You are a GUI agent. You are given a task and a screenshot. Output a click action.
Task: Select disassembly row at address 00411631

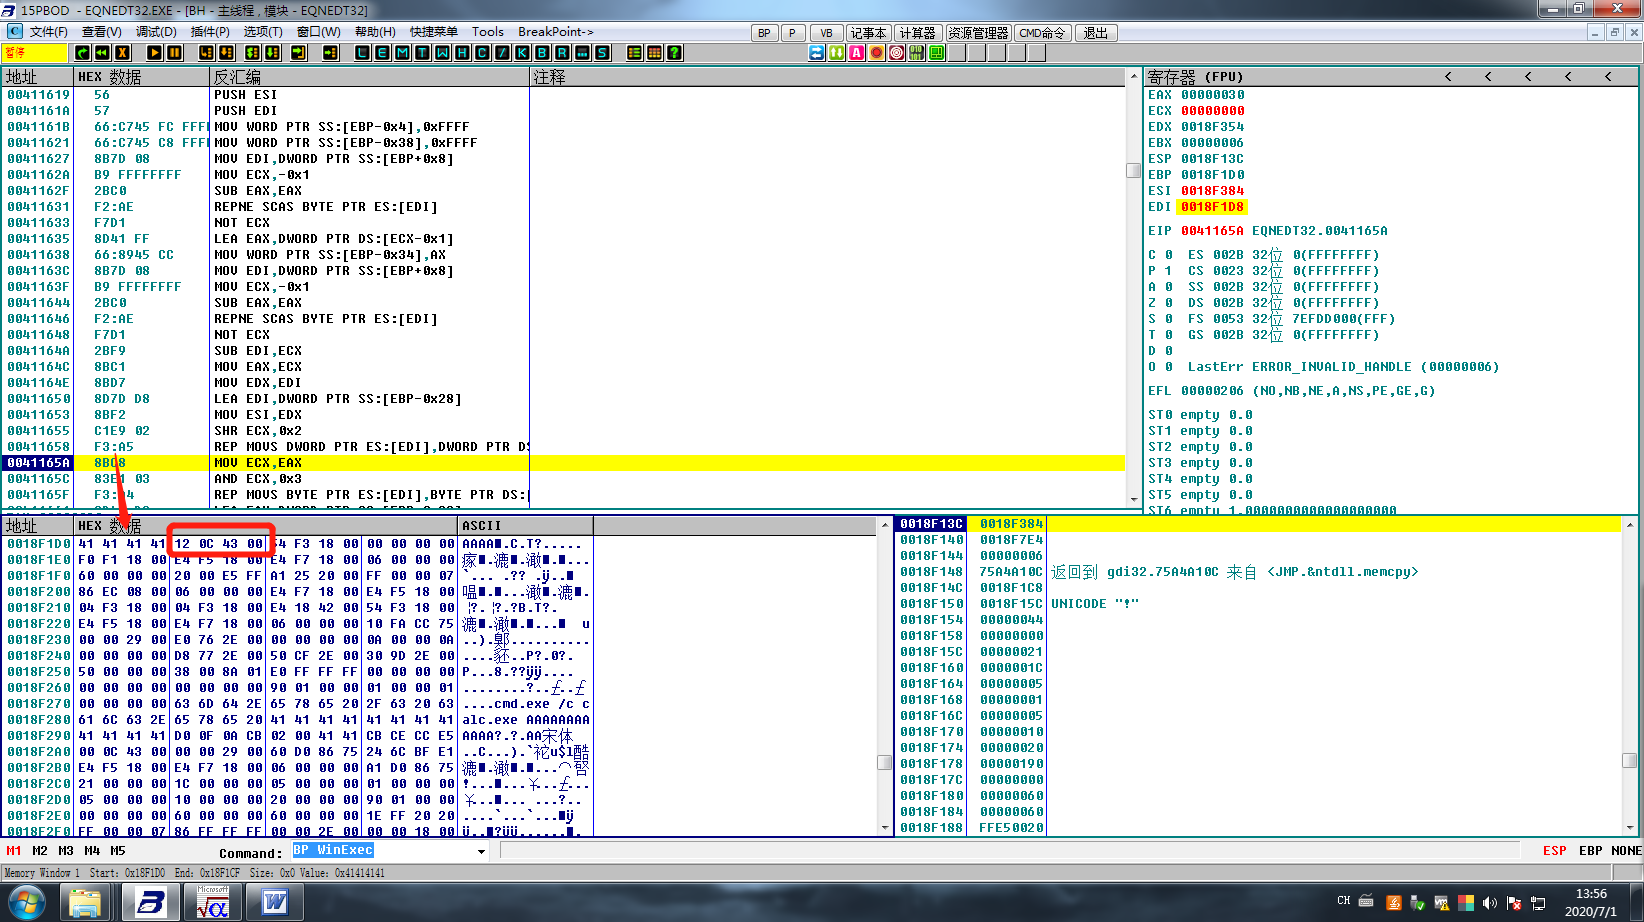565,207
